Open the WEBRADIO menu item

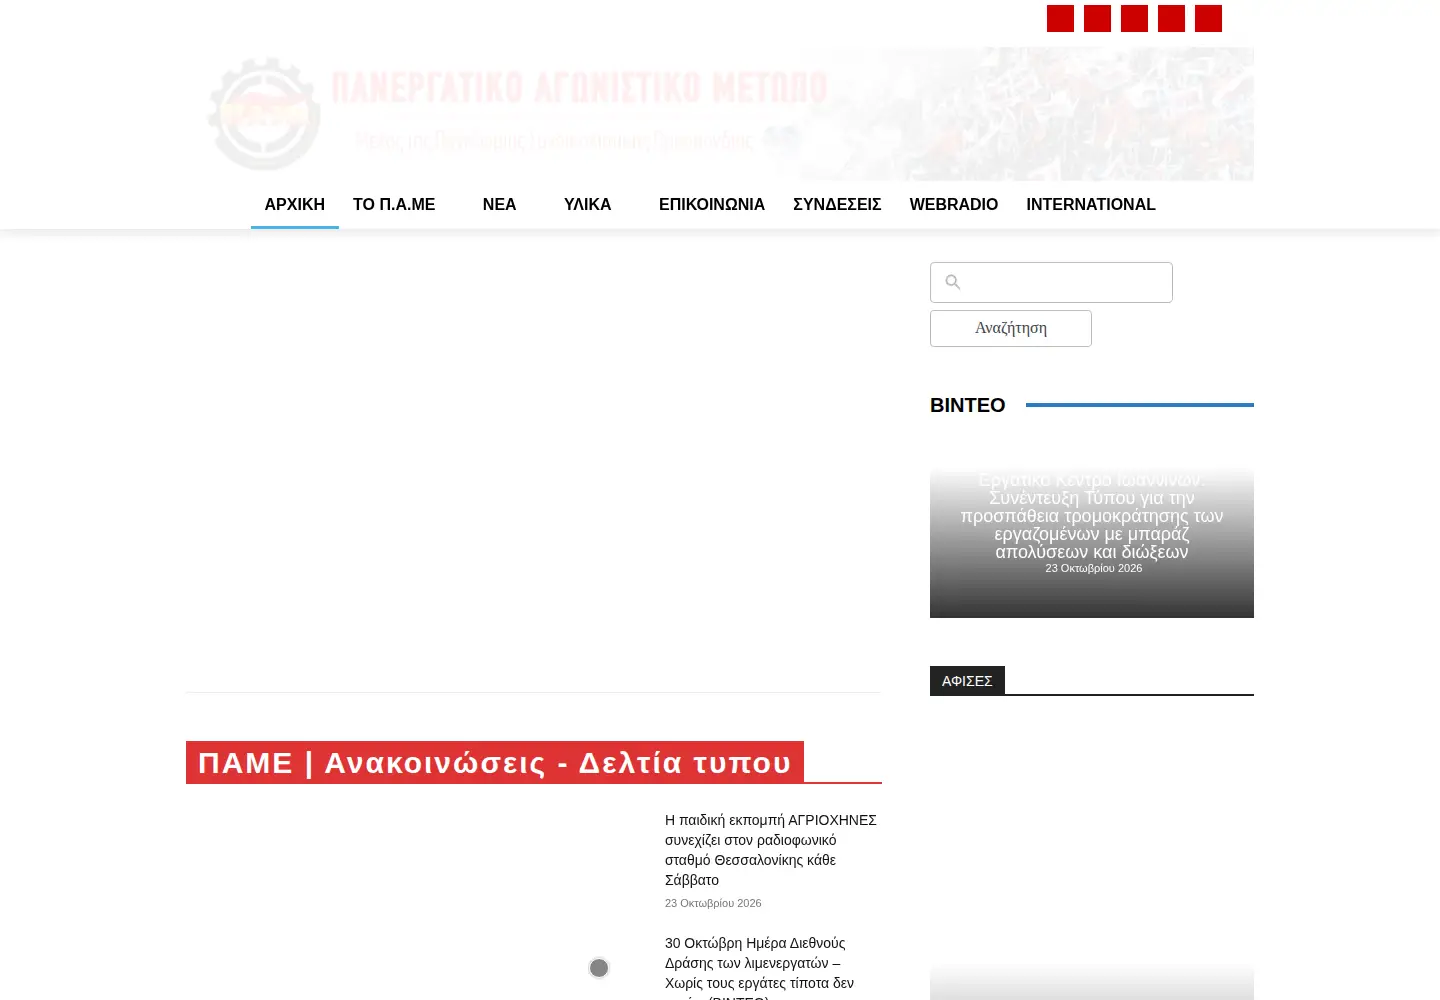[x=954, y=204]
